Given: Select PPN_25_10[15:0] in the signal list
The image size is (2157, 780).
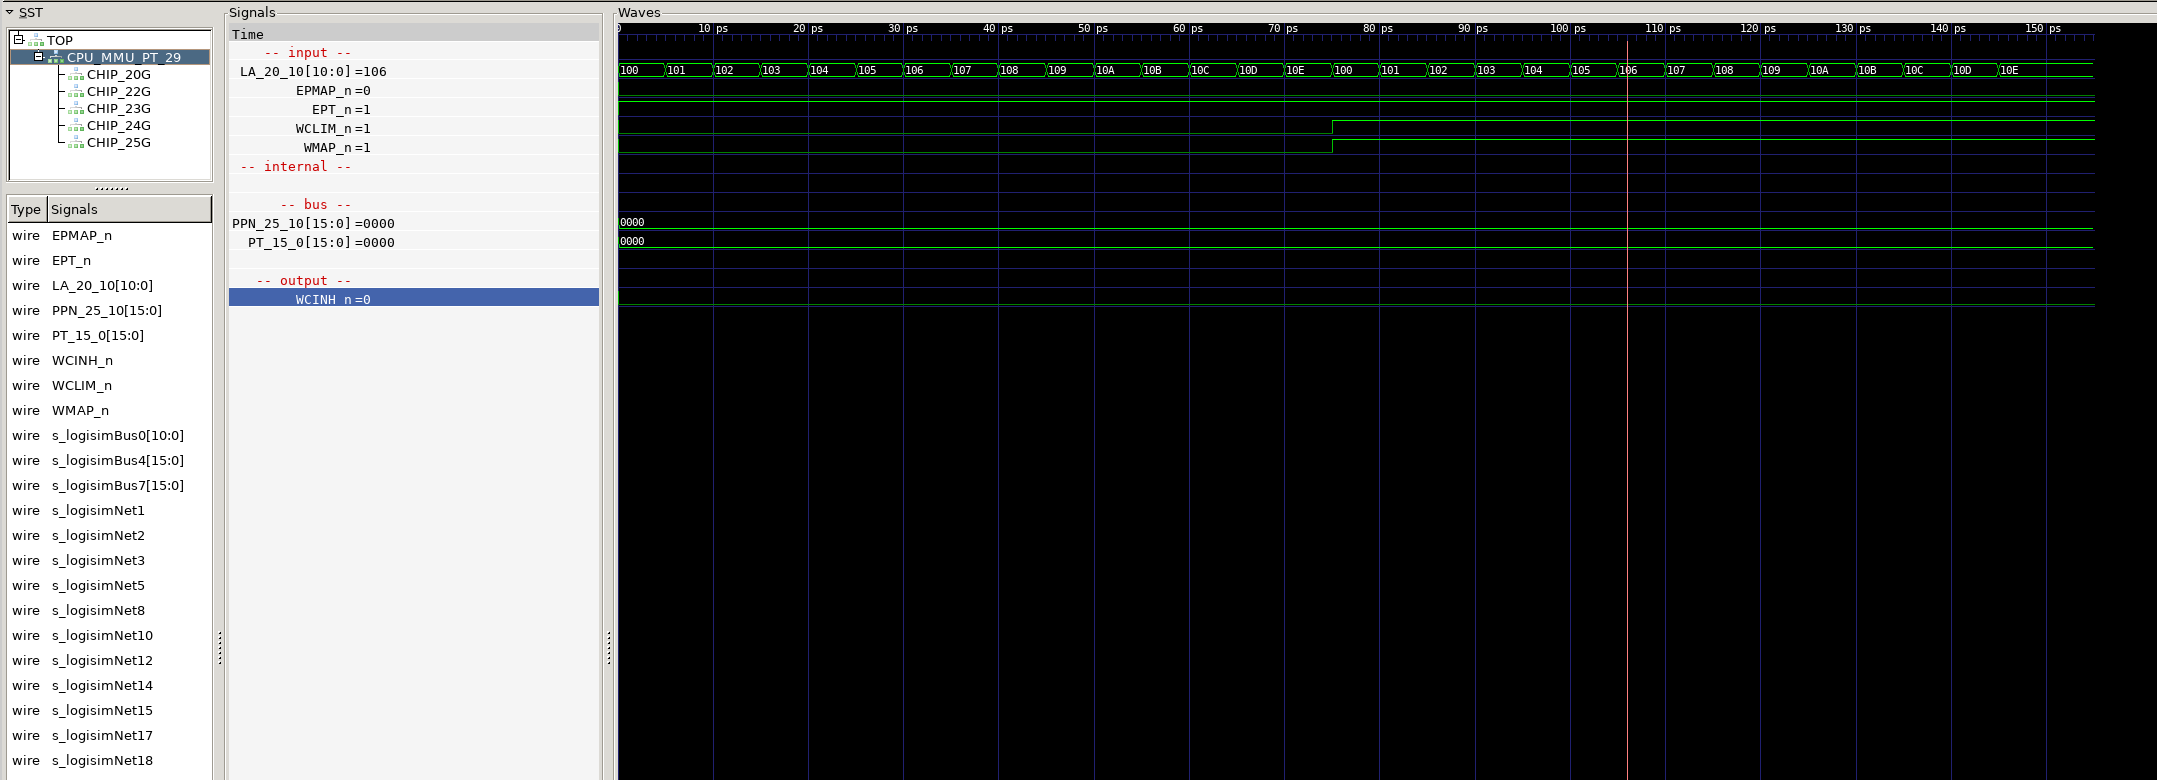Looking at the screenshot, I should (110, 310).
